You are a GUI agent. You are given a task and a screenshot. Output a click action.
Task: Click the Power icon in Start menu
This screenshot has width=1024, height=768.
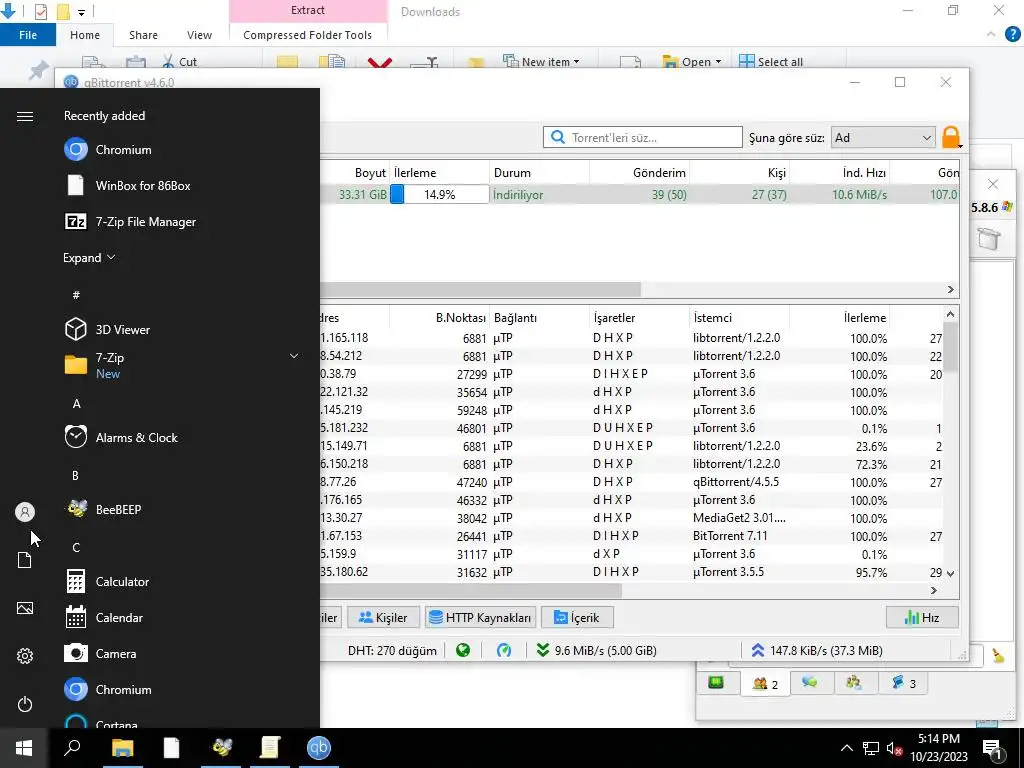(x=25, y=704)
